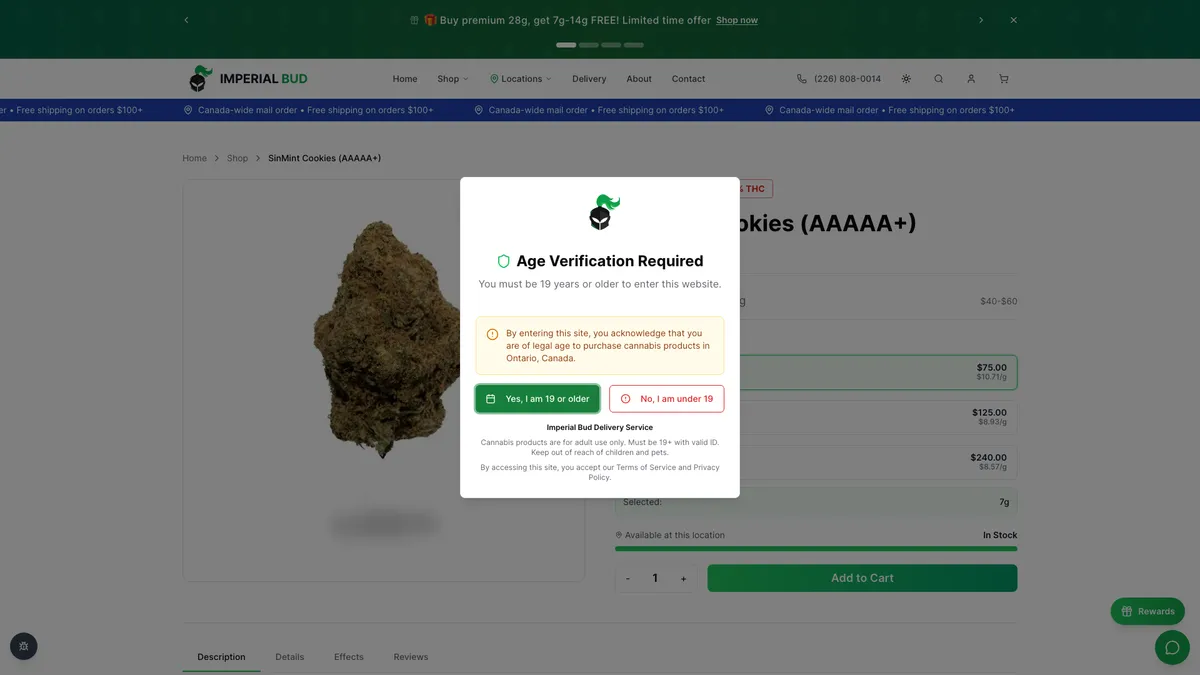Click the Imperial Bud logo in header

tap(248, 79)
